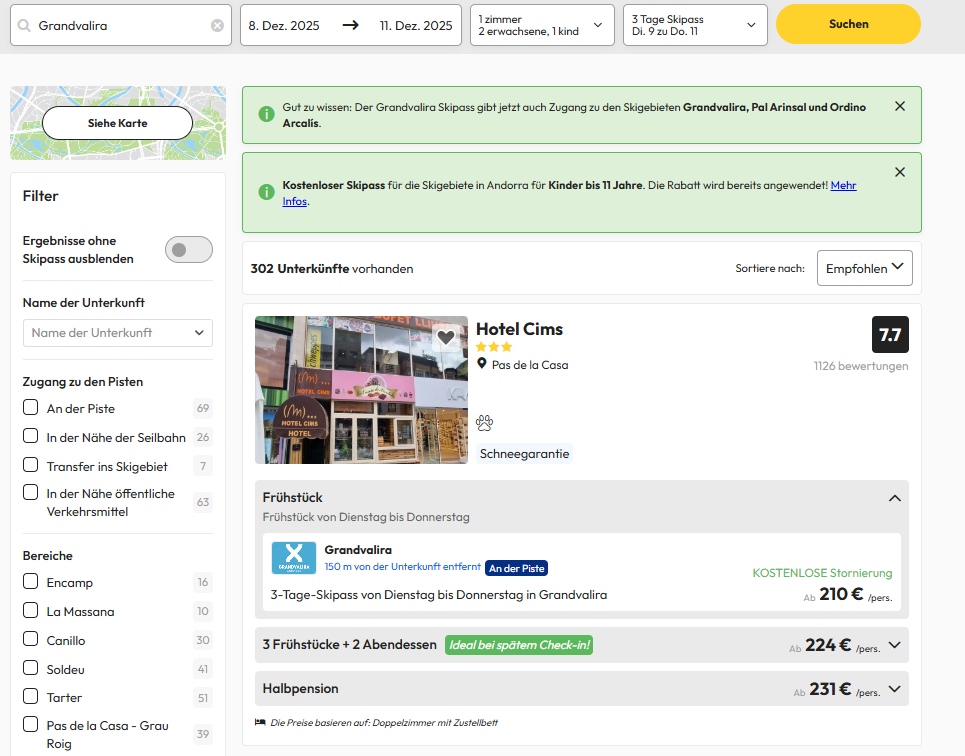The height and width of the screenshot is (756, 965).
Task: Check Pas de la Casa - Grau Roig
Action: click(30, 725)
